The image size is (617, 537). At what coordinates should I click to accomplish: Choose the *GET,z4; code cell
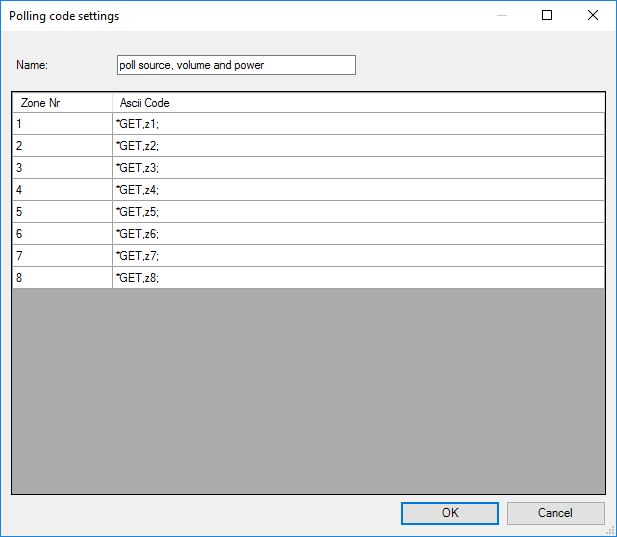point(358,190)
